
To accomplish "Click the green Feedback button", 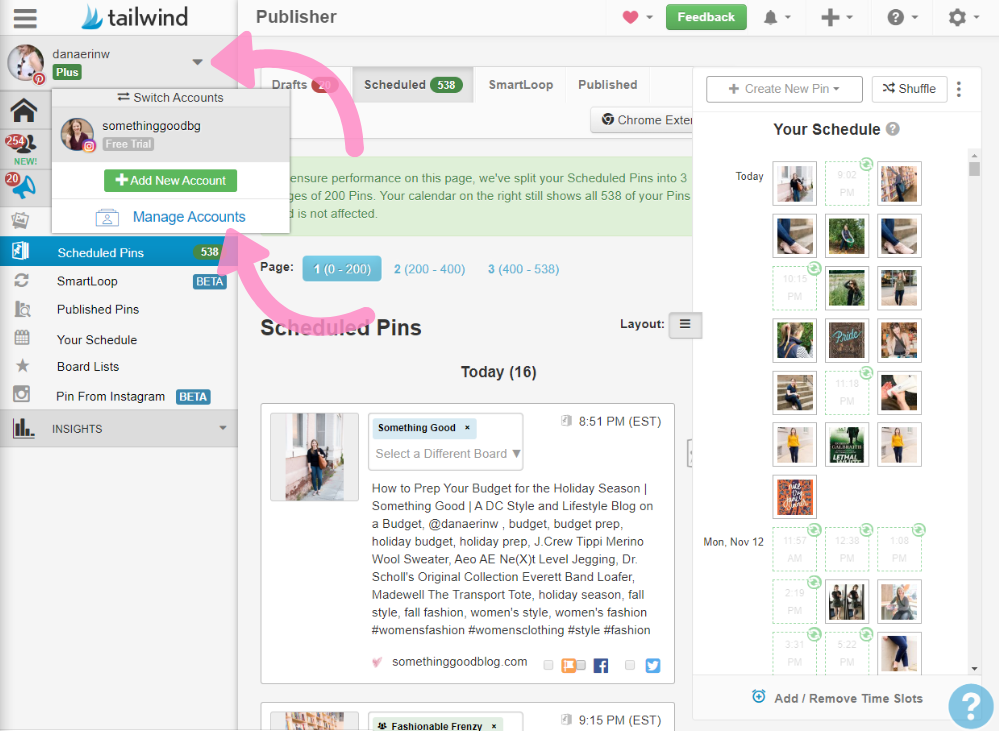I will 706,17.
